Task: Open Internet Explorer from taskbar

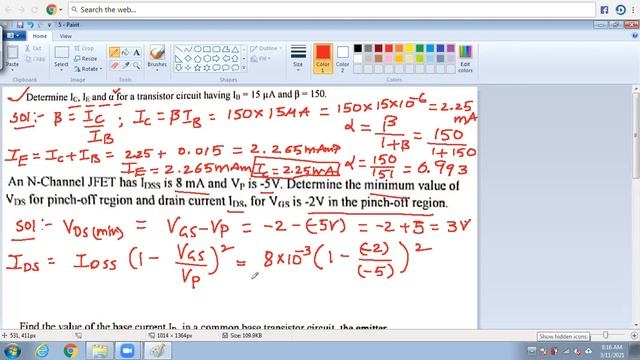Action: (x=42, y=351)
